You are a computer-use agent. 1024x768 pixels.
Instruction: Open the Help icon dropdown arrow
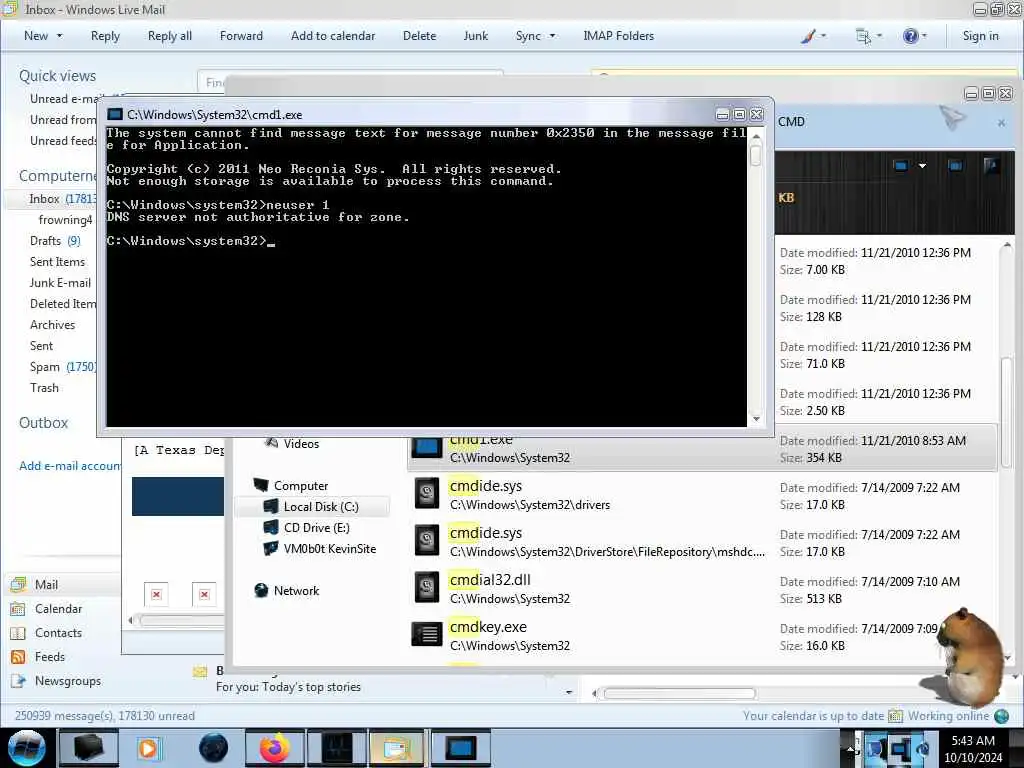(x=924, y=36)
